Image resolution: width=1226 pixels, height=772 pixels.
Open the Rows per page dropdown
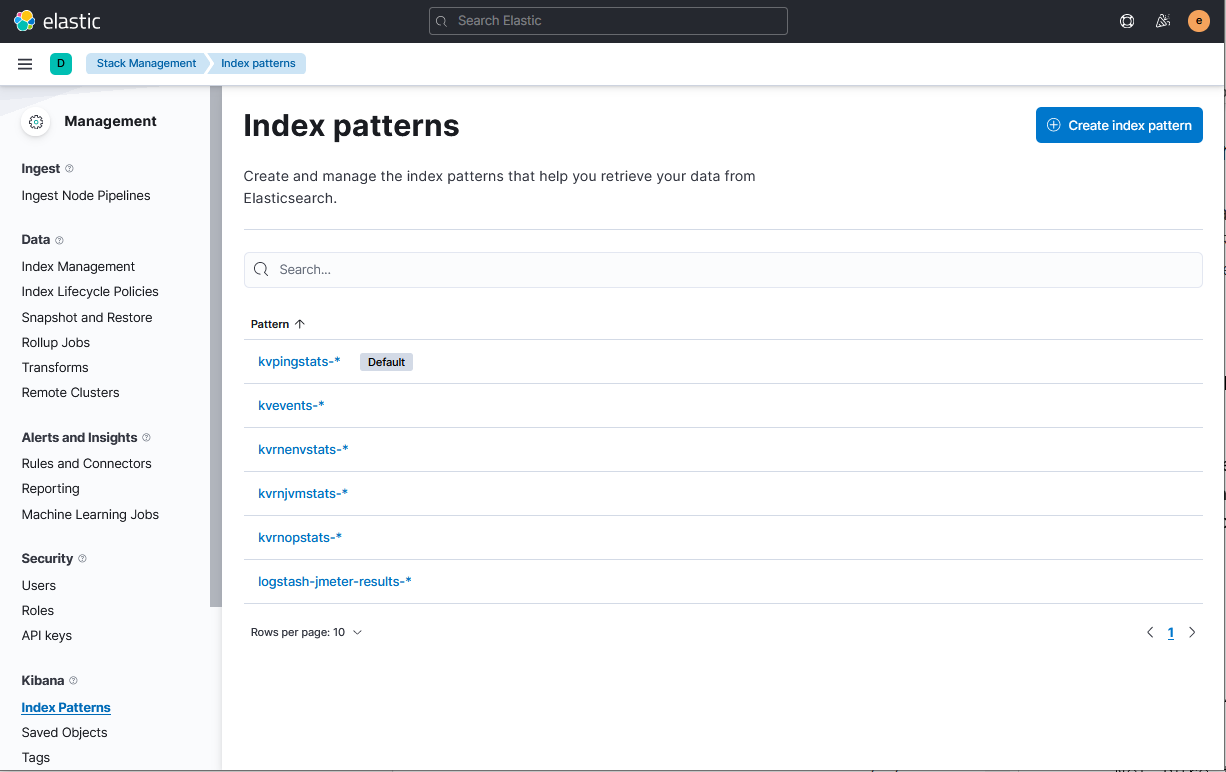306,632
